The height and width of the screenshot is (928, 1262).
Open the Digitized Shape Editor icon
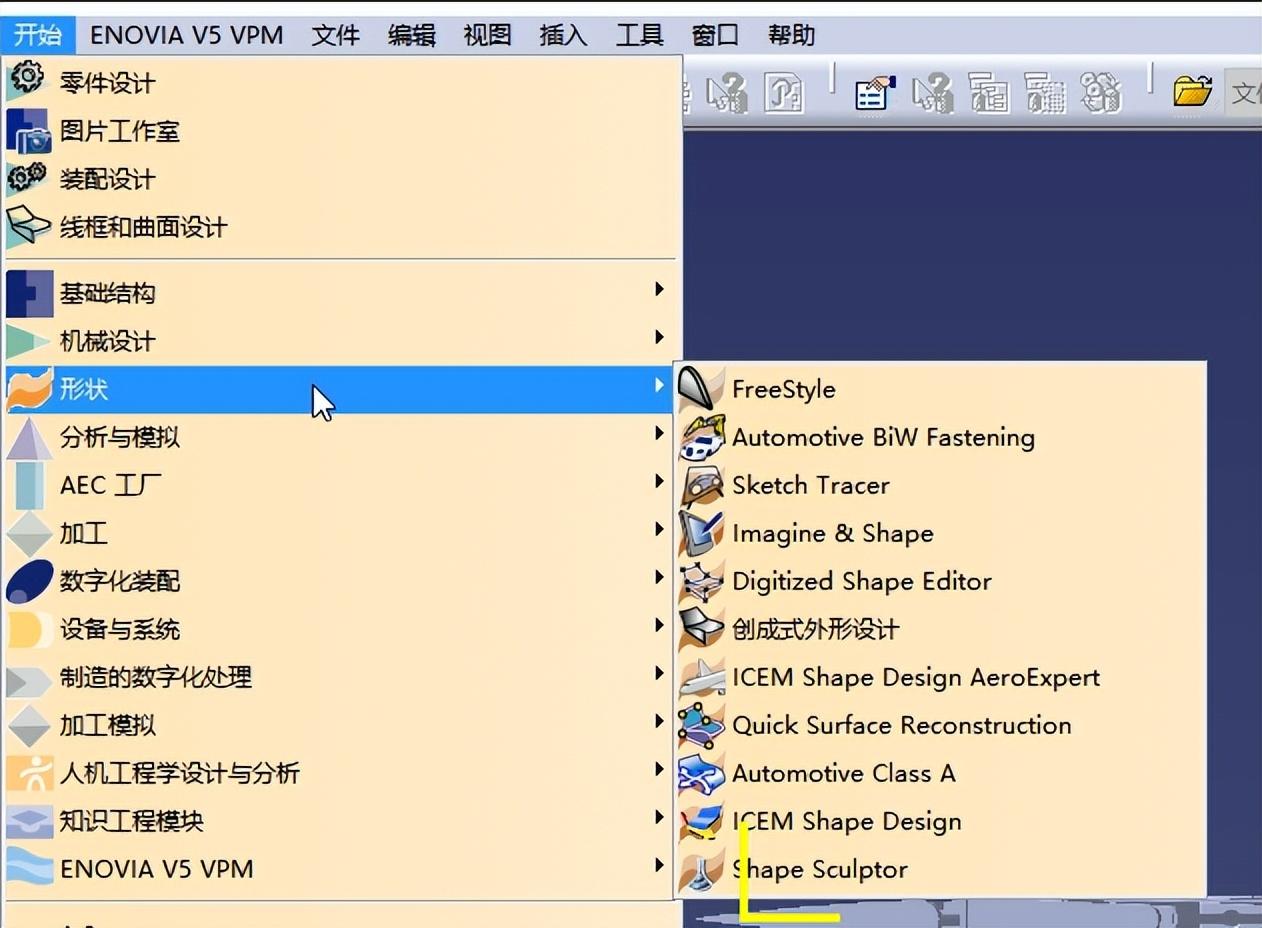point(701,581)
